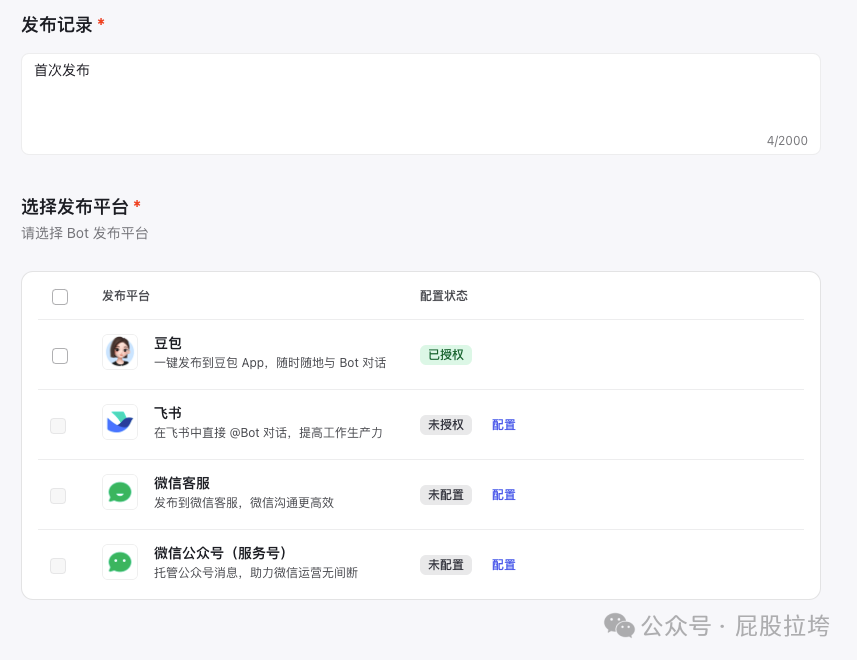Click the 微信公众号 (服务号) platform name
Screen dimensions: 857x660
220,553
